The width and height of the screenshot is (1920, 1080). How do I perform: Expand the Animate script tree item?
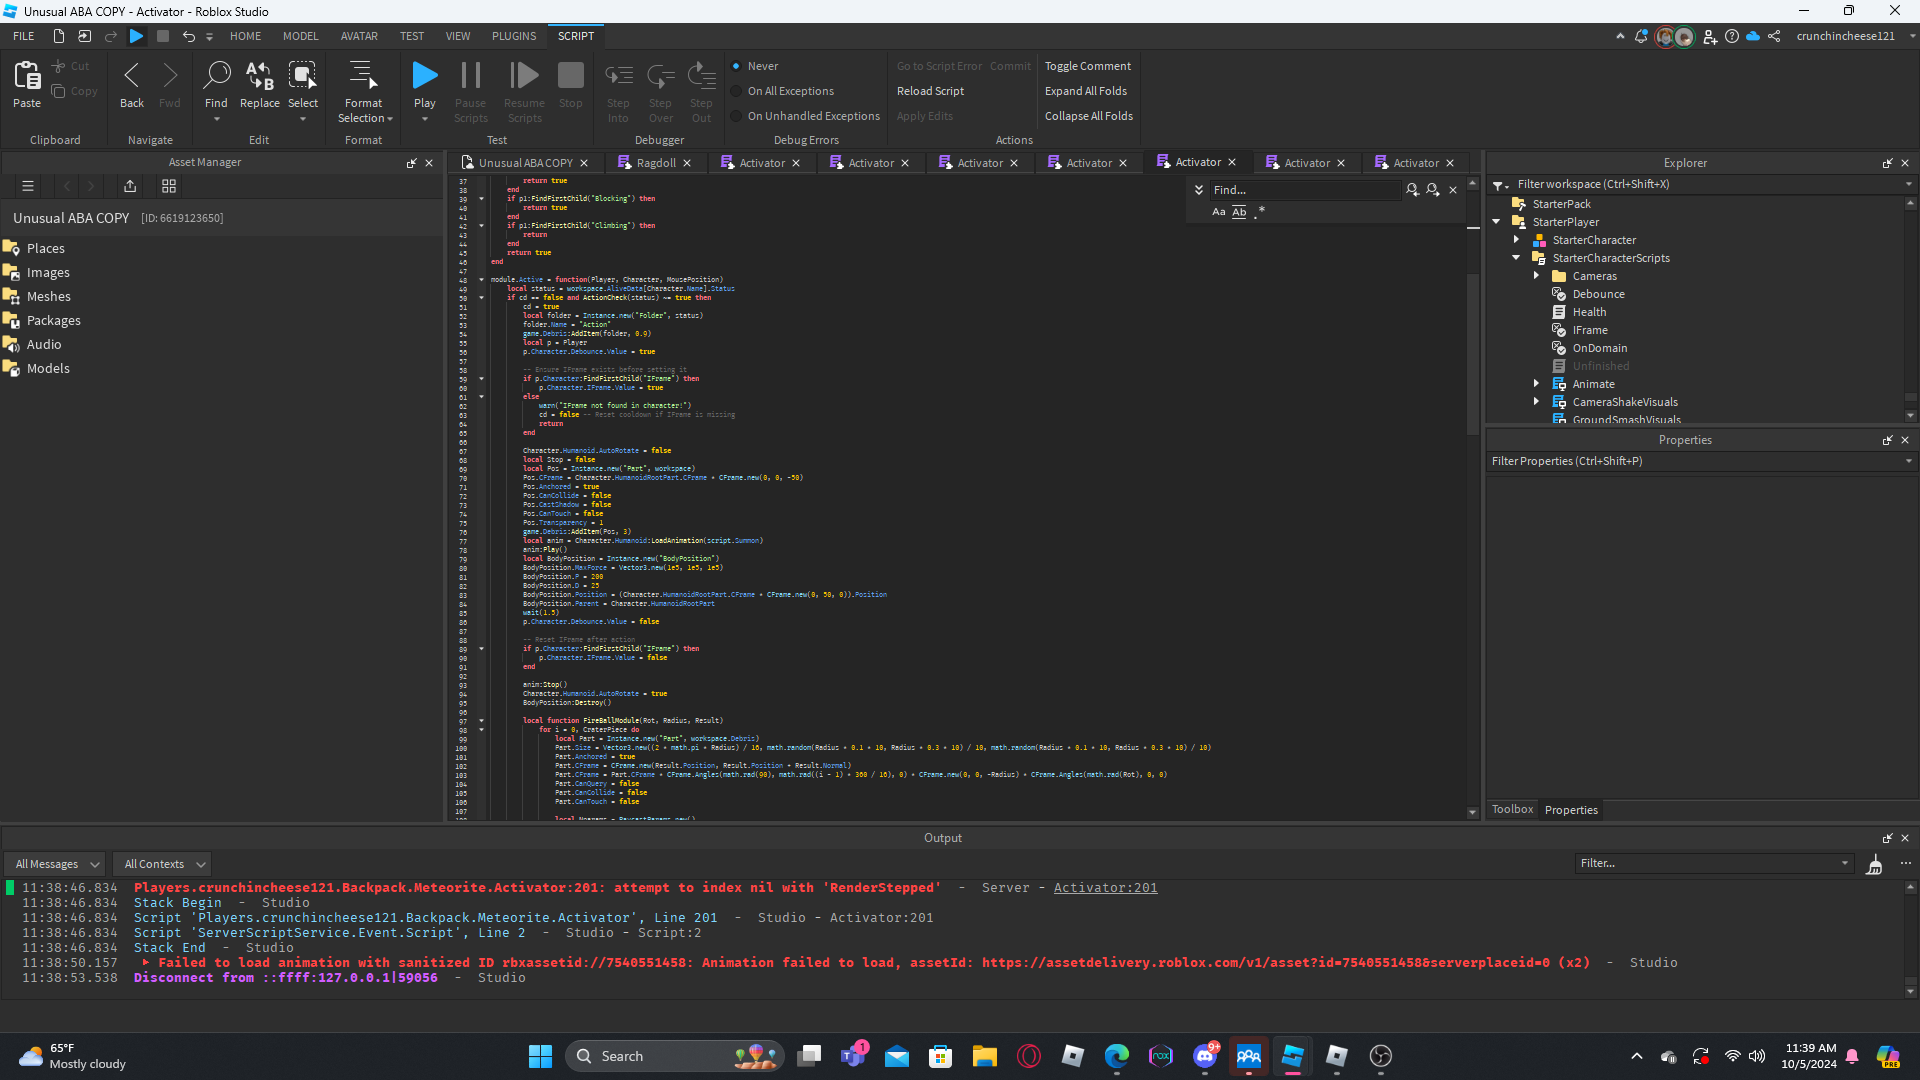click(x=1537, y=384)
